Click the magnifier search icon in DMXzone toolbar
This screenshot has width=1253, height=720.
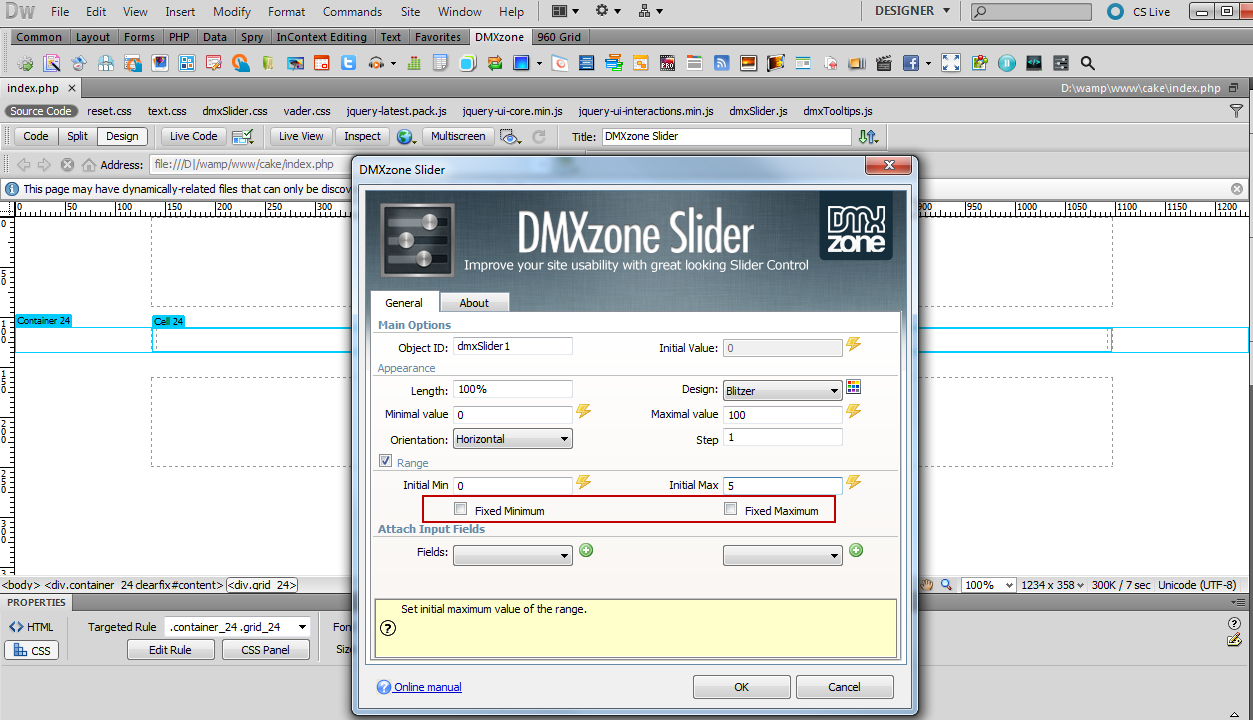[x=1088, y=63]
